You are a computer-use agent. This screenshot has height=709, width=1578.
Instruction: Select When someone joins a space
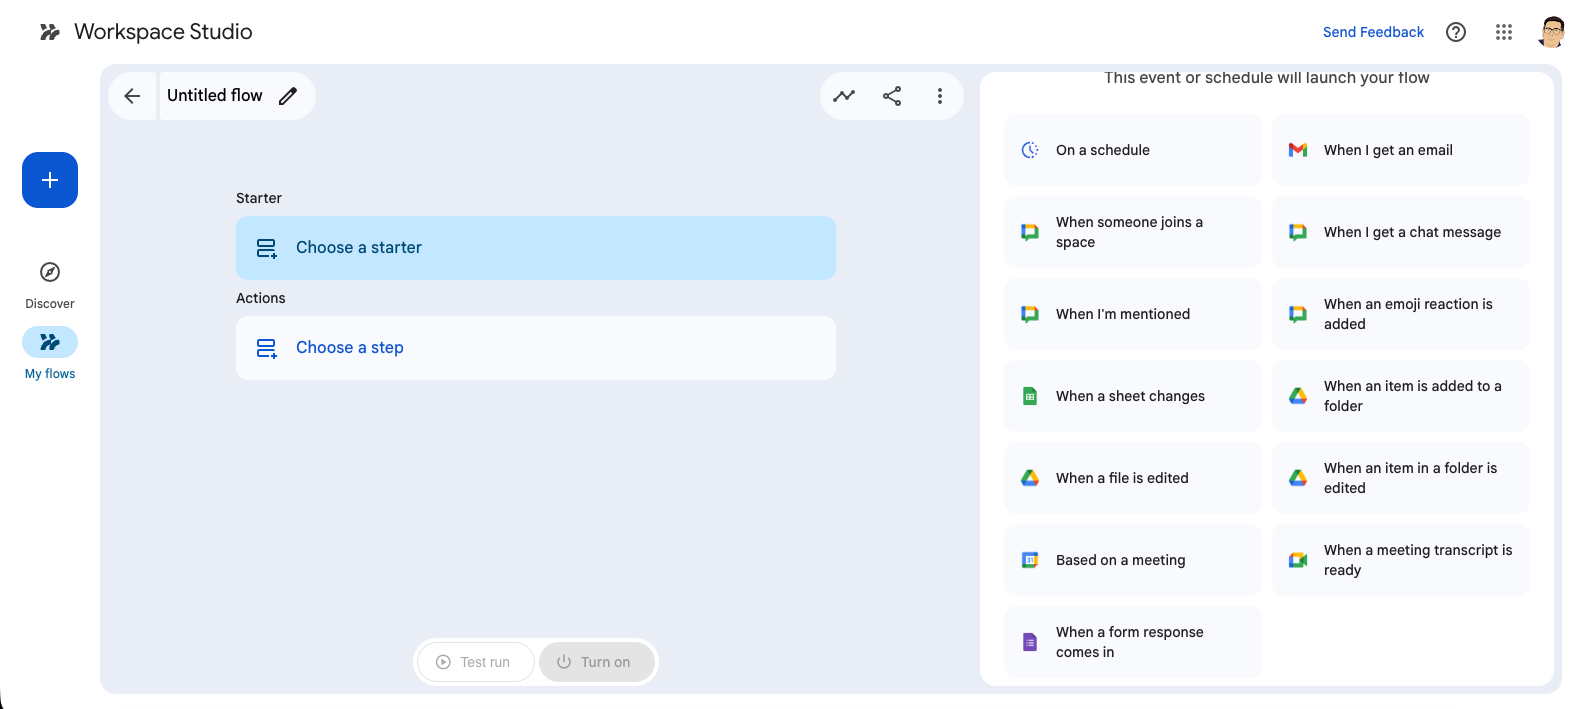[x=1133, y=232]
